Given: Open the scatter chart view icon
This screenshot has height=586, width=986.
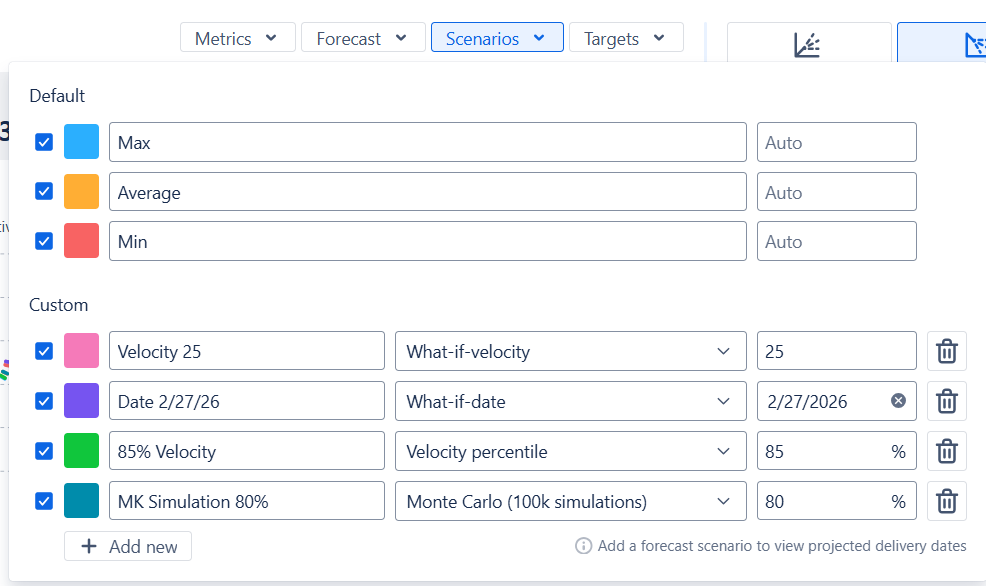Looking at the screenshot, I should [809, 43].
